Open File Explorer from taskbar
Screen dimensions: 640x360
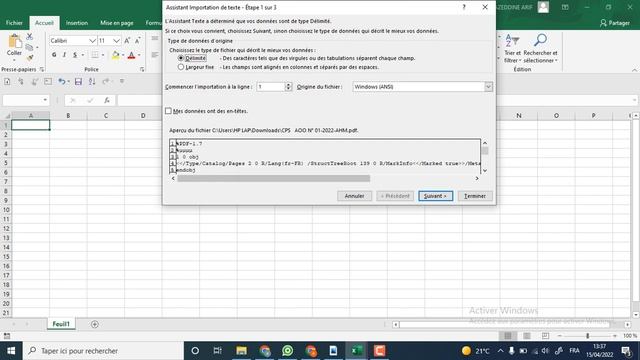tap(241, 351)
